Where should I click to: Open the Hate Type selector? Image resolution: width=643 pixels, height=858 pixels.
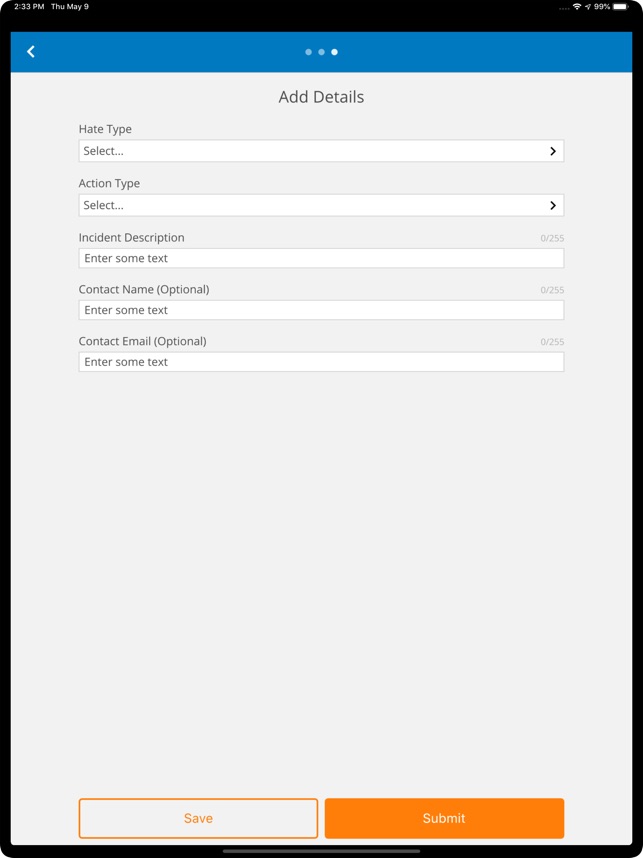(x=321, y=150)
